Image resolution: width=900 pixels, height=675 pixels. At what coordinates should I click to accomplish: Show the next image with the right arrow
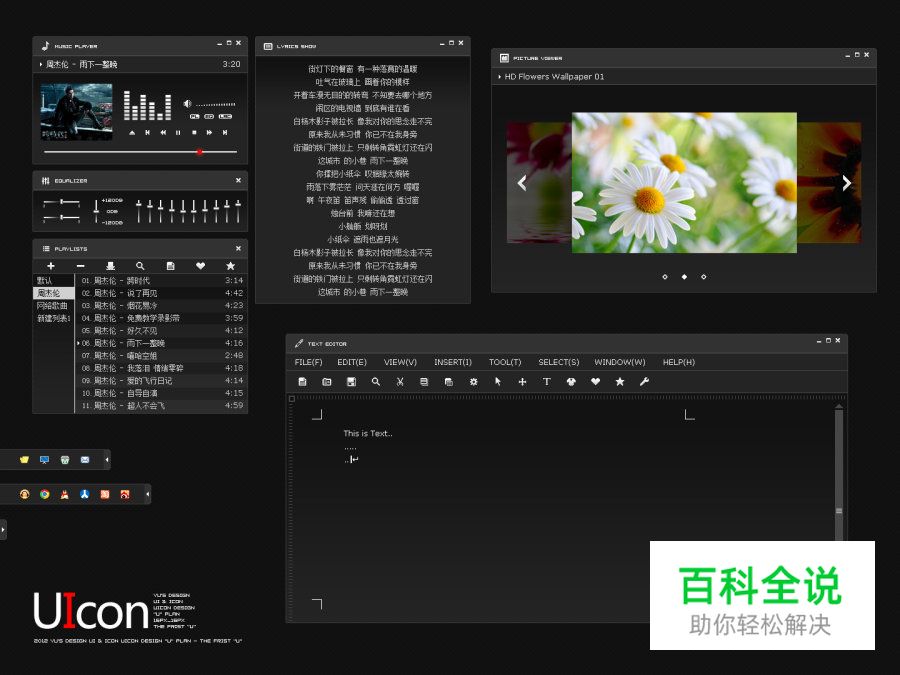[x=846, y=183]
